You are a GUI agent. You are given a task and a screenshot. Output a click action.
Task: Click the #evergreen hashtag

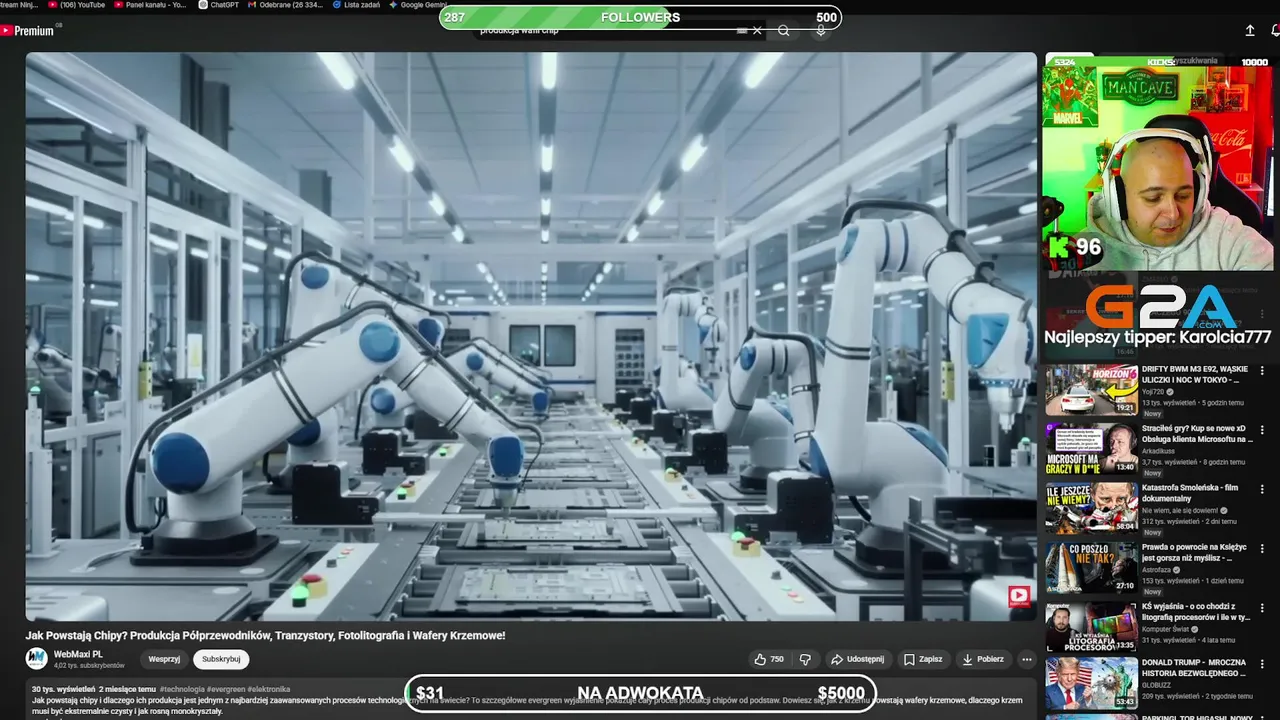click(x=226, y=689)
